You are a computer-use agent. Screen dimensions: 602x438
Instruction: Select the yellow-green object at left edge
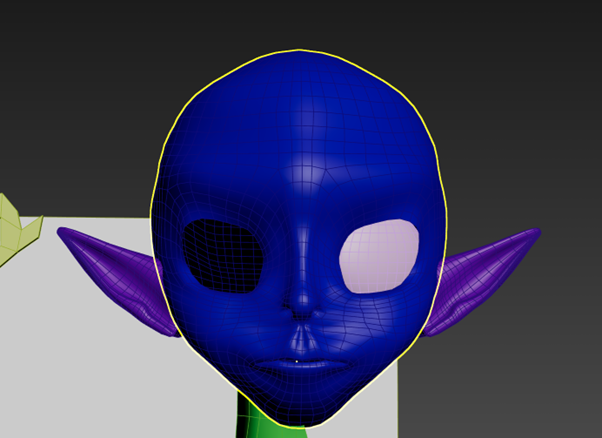click(15, 232)
